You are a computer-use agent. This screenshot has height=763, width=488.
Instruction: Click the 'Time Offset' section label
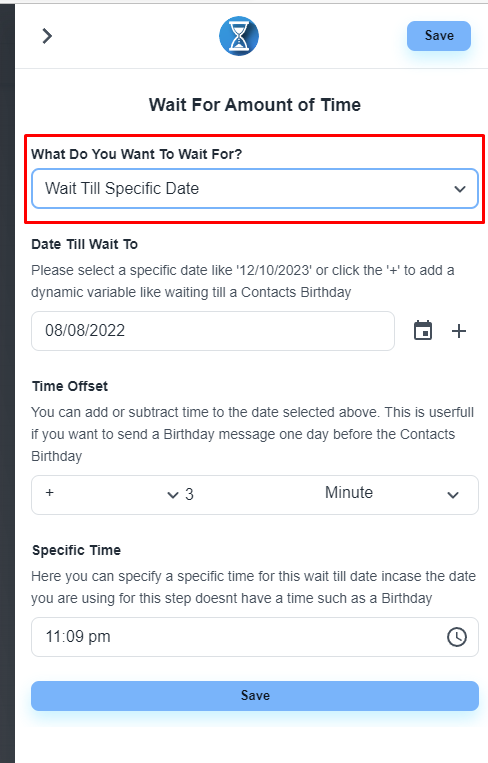point(70,386)
